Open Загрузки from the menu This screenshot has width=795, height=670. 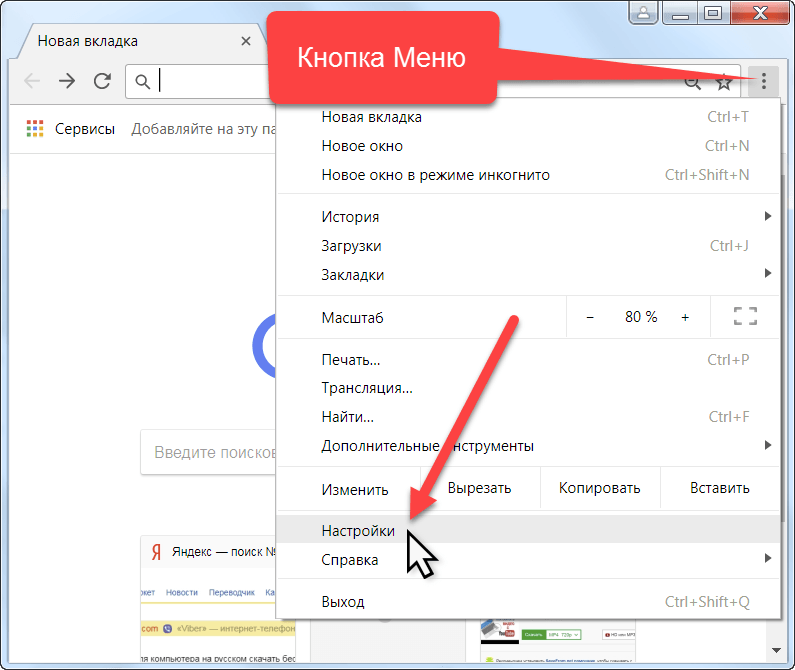[527, 246]
